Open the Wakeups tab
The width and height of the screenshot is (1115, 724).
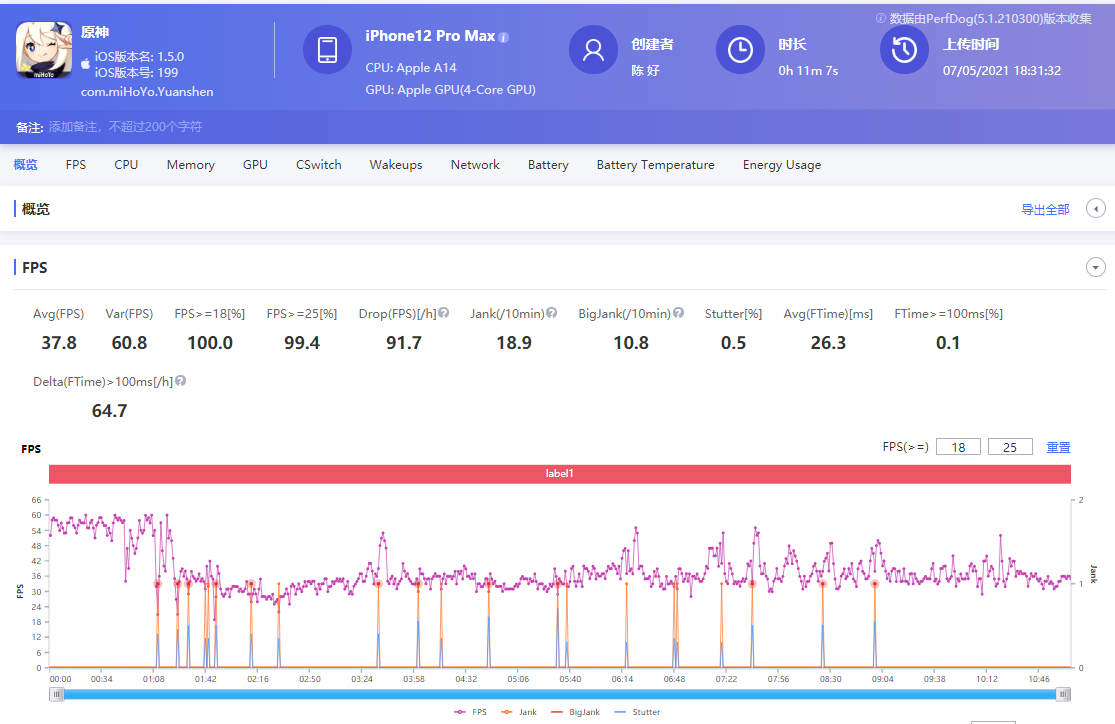coord(396,164)
